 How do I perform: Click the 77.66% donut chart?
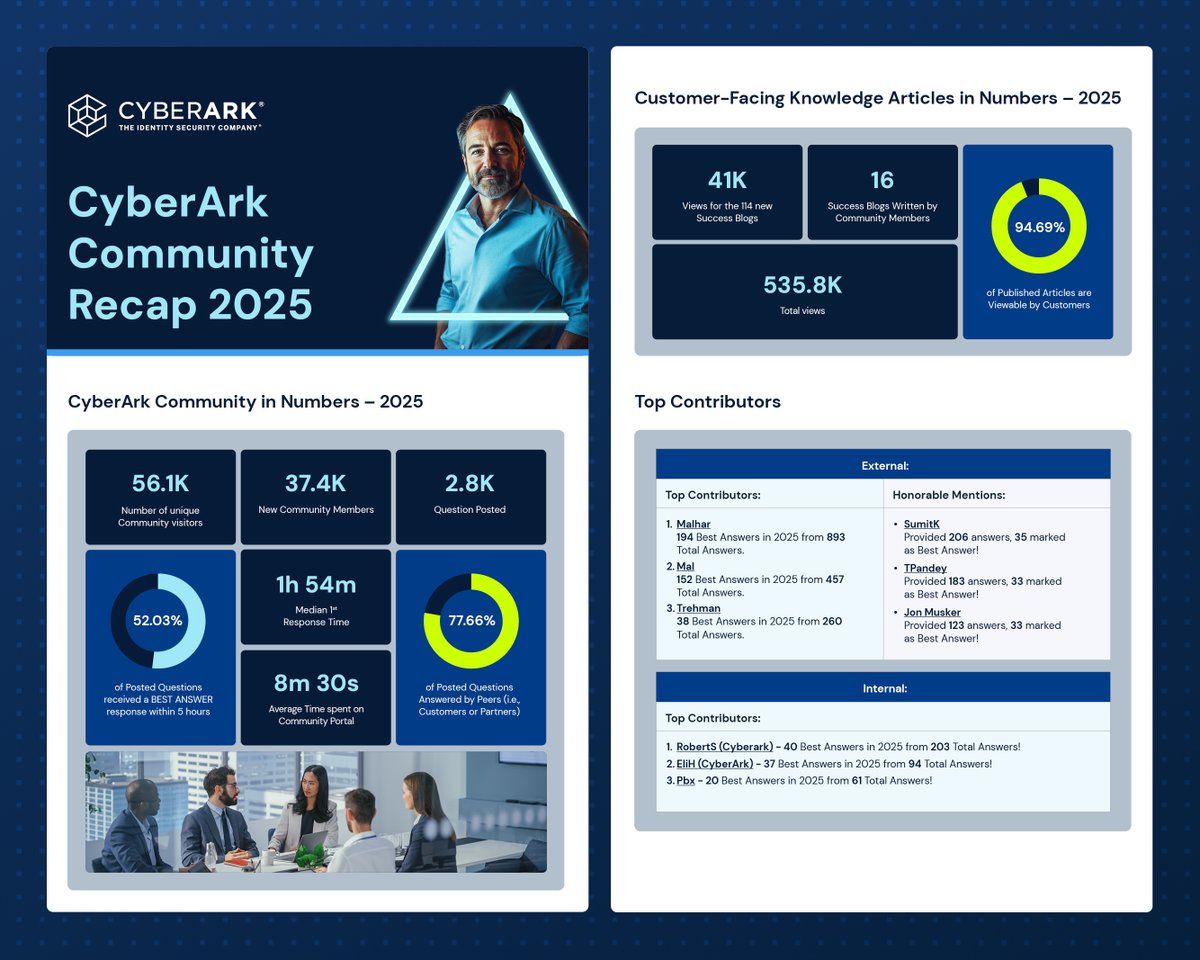coord(471,621)
